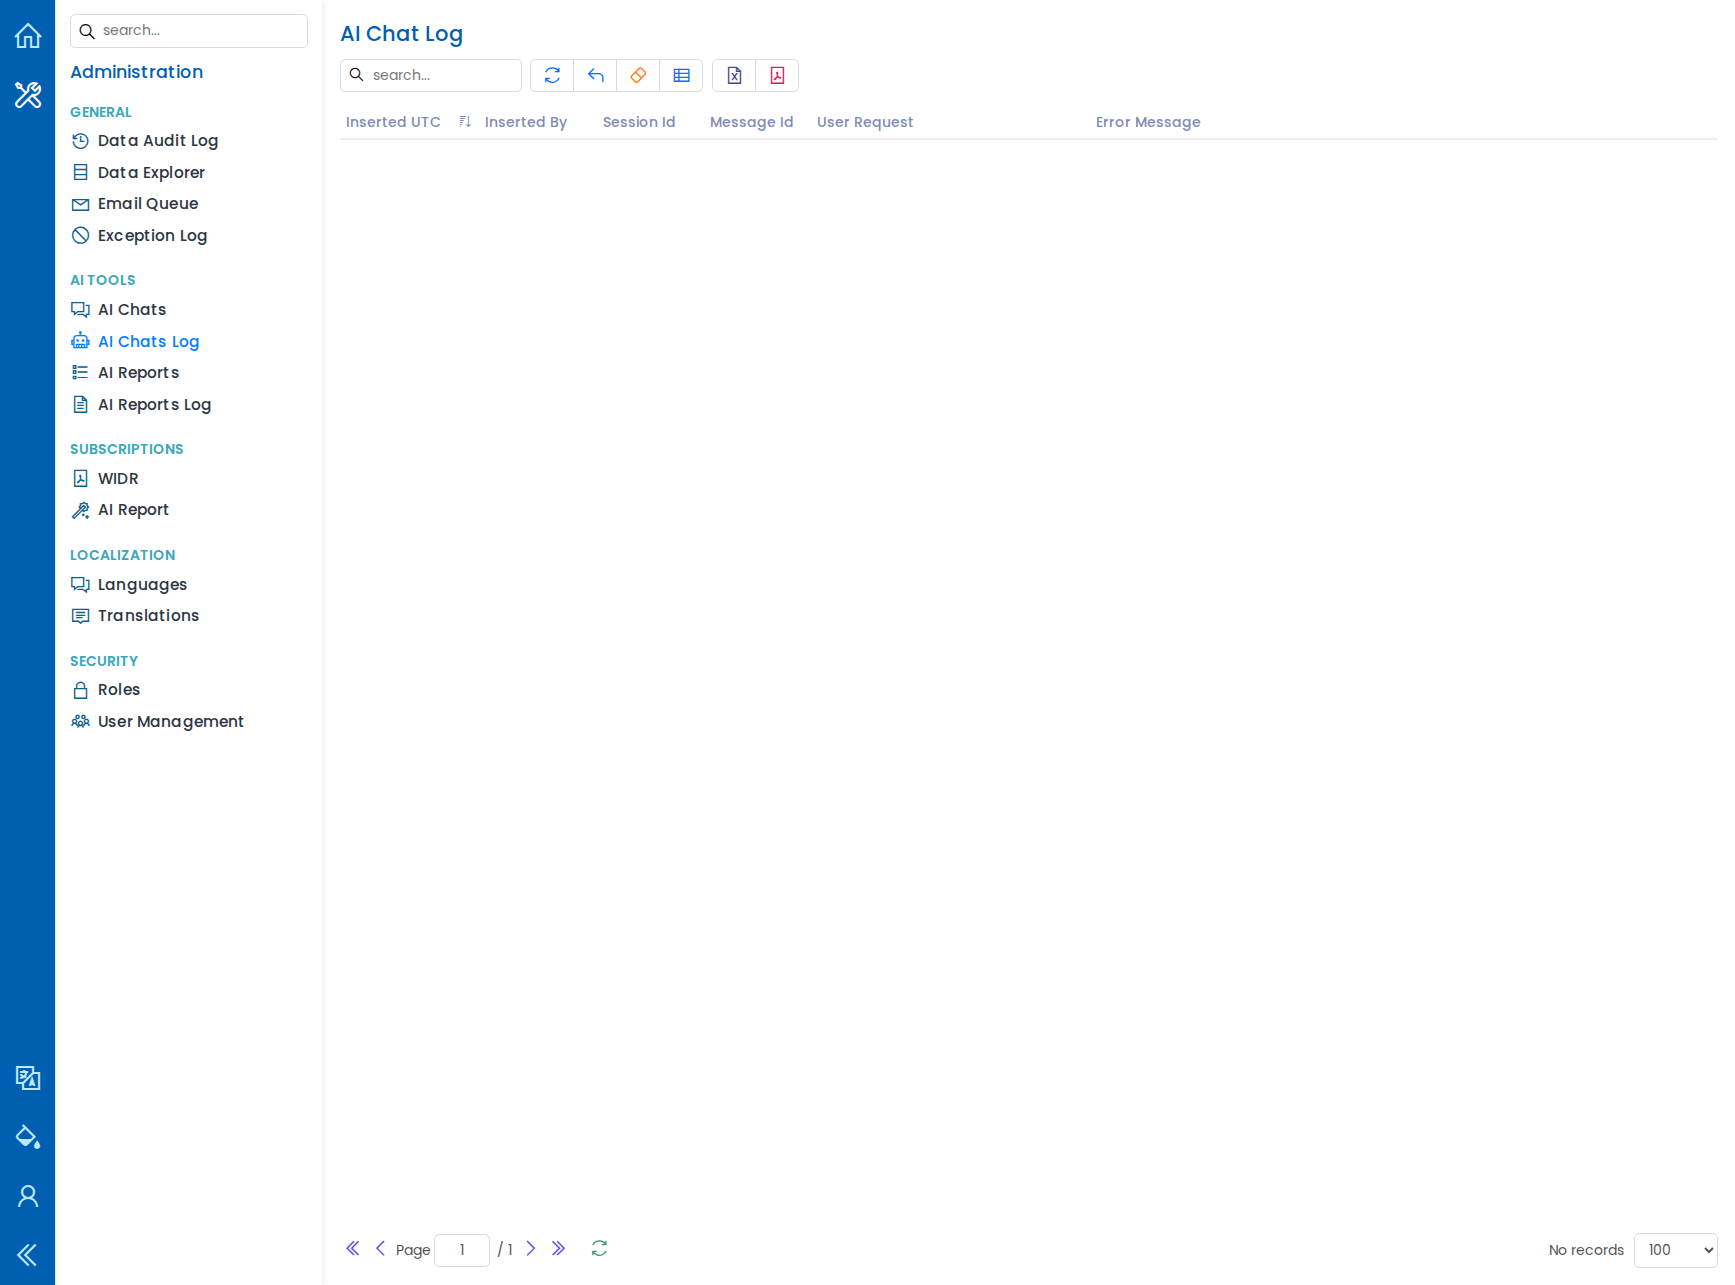Click the AI Chat Log search field
The height and width of the screenshot is (1285, 1735).
tap(431, 75)
